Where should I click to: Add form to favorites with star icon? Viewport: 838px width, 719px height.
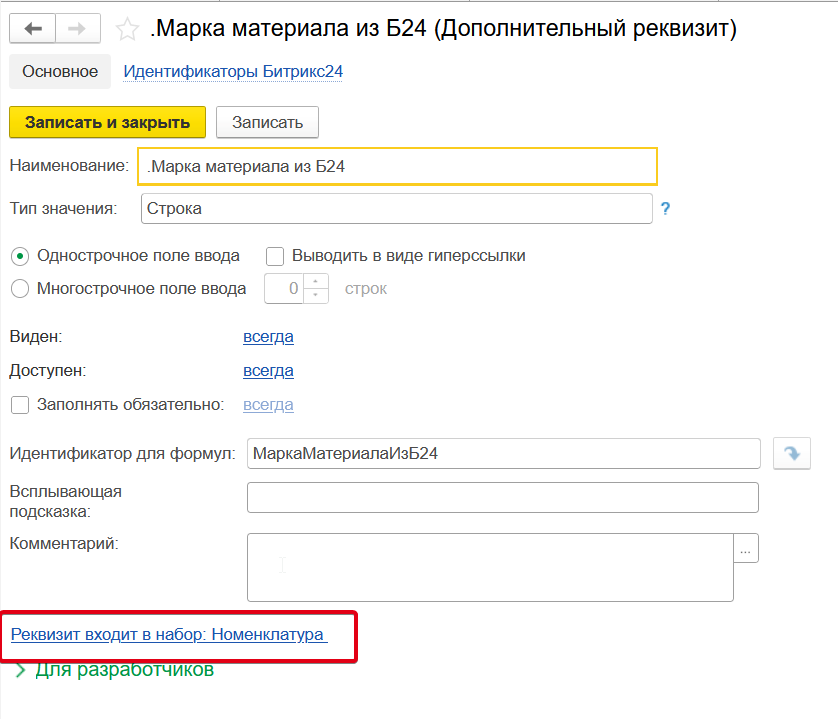pyautogui.click(x=127, y=30)
